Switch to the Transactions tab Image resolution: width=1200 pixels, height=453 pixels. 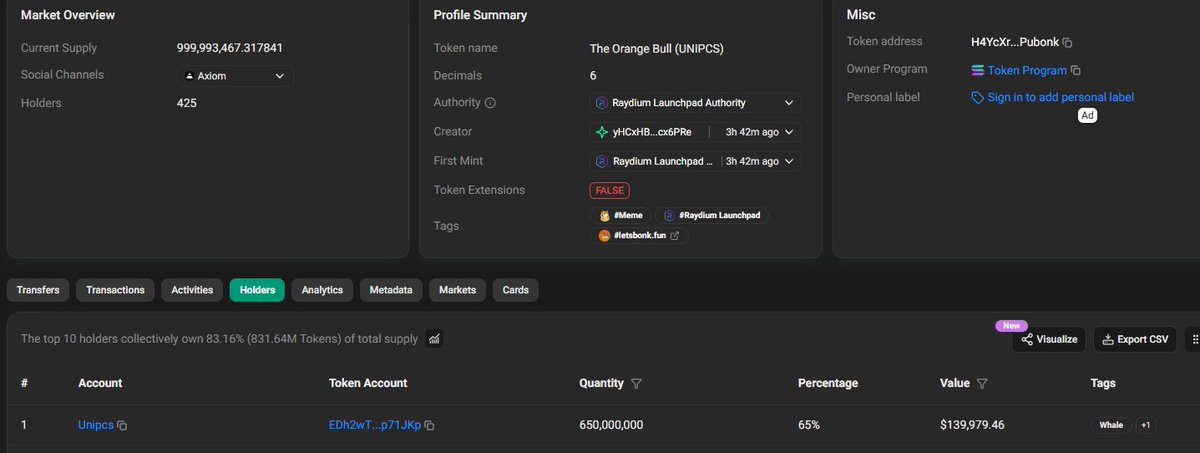tap(115, 290)
